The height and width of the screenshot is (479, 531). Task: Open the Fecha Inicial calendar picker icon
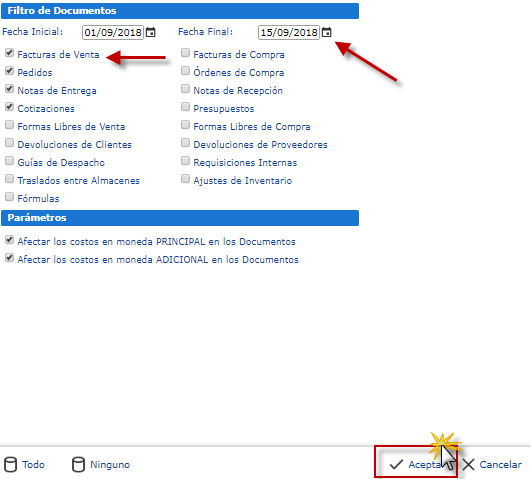(150, 33)
